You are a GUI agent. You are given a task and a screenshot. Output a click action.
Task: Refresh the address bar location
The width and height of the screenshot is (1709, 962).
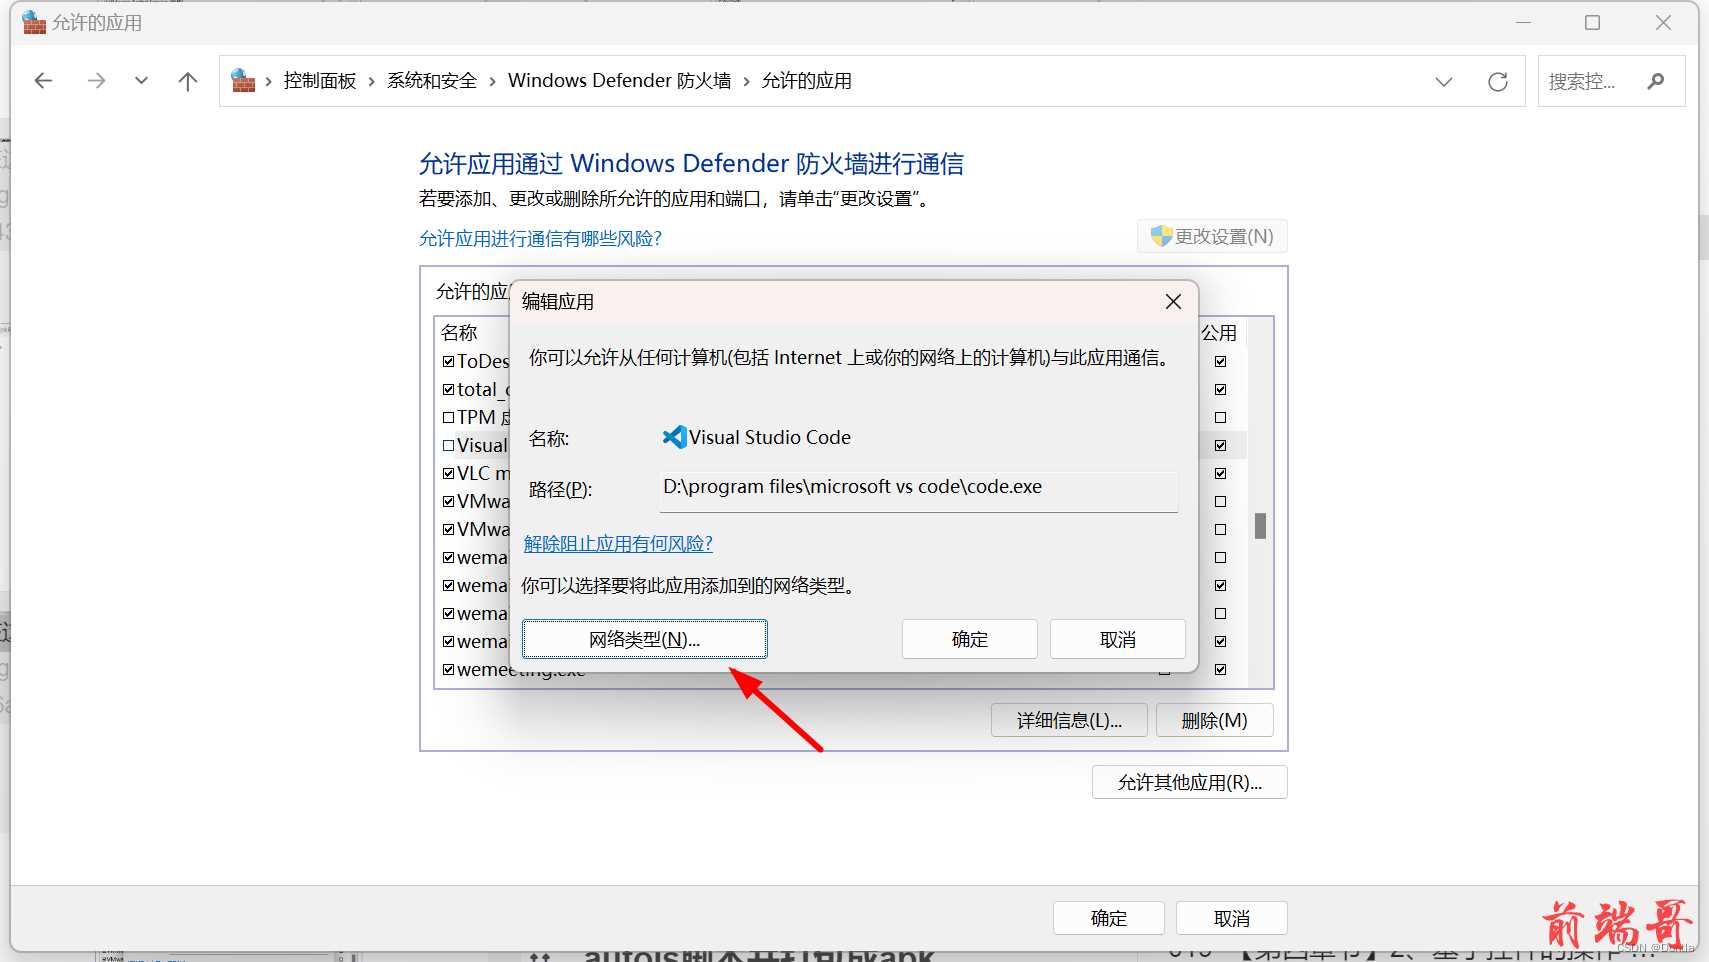click(1497, 82)
